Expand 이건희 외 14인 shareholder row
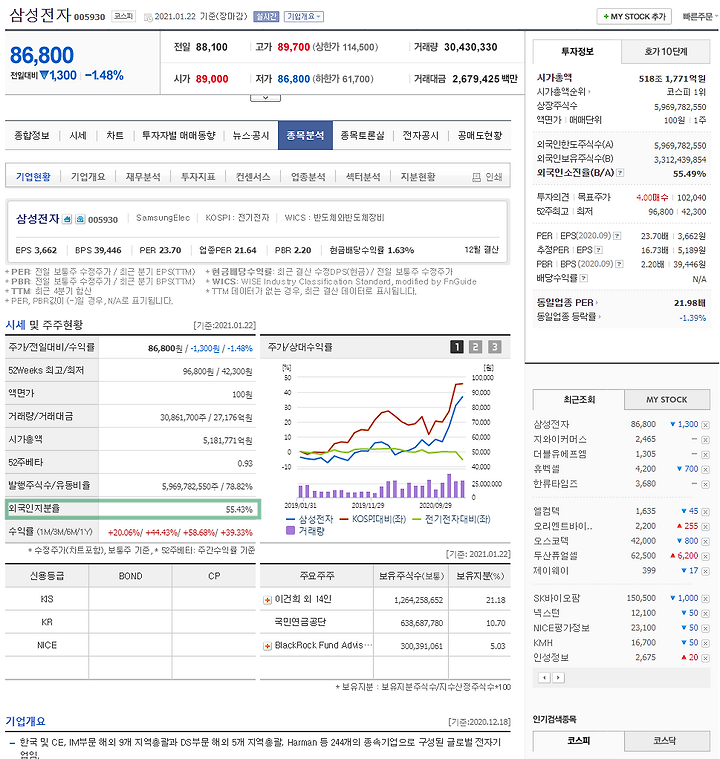The image size is (720, 759). click(x=267, y=600)
